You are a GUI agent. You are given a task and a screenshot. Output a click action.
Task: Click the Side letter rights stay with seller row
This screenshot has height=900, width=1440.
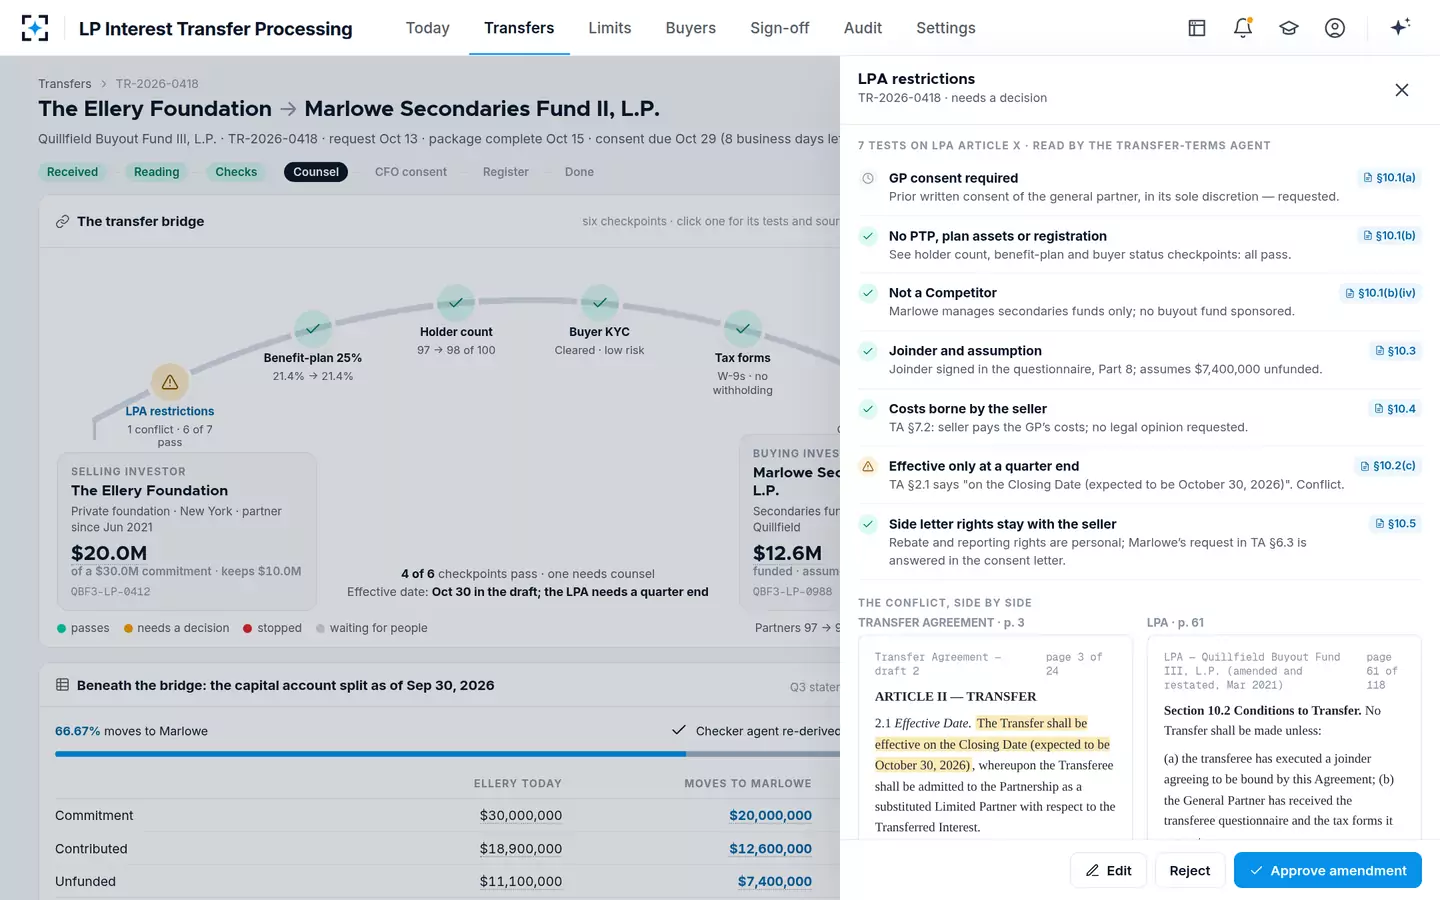(x=1139, y=542)
